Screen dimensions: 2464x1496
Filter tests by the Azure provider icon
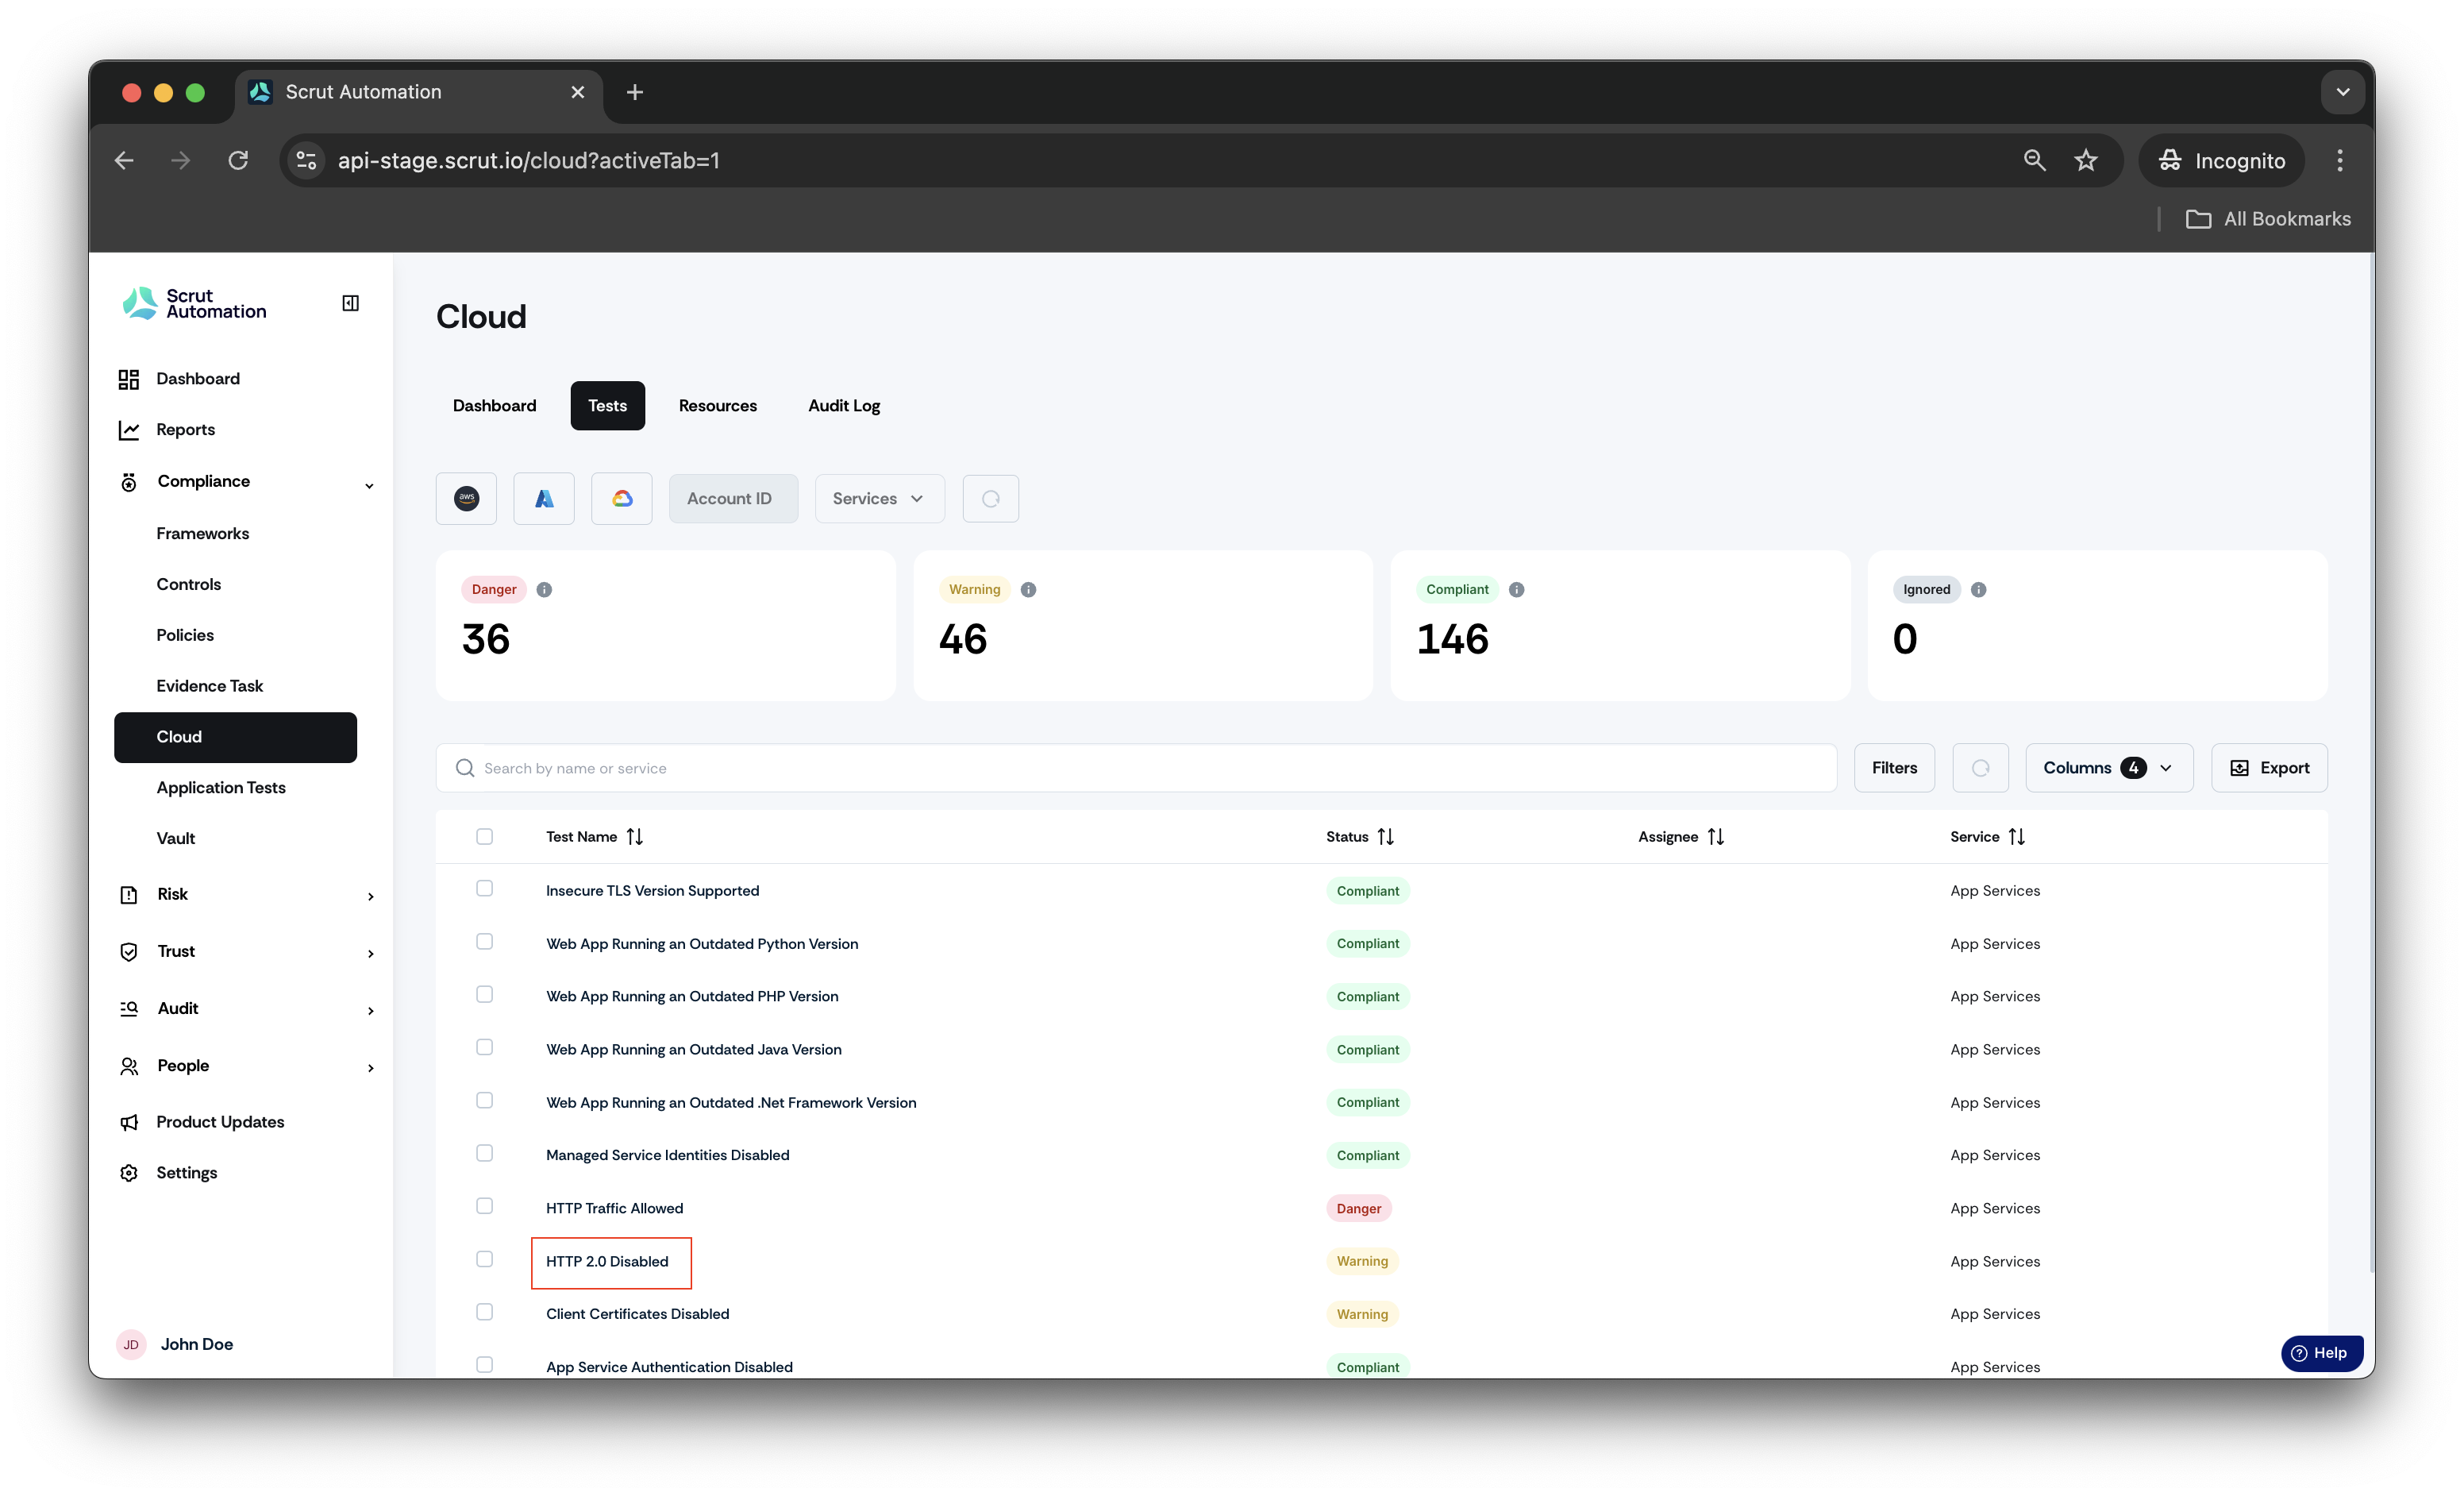point(544,498)
